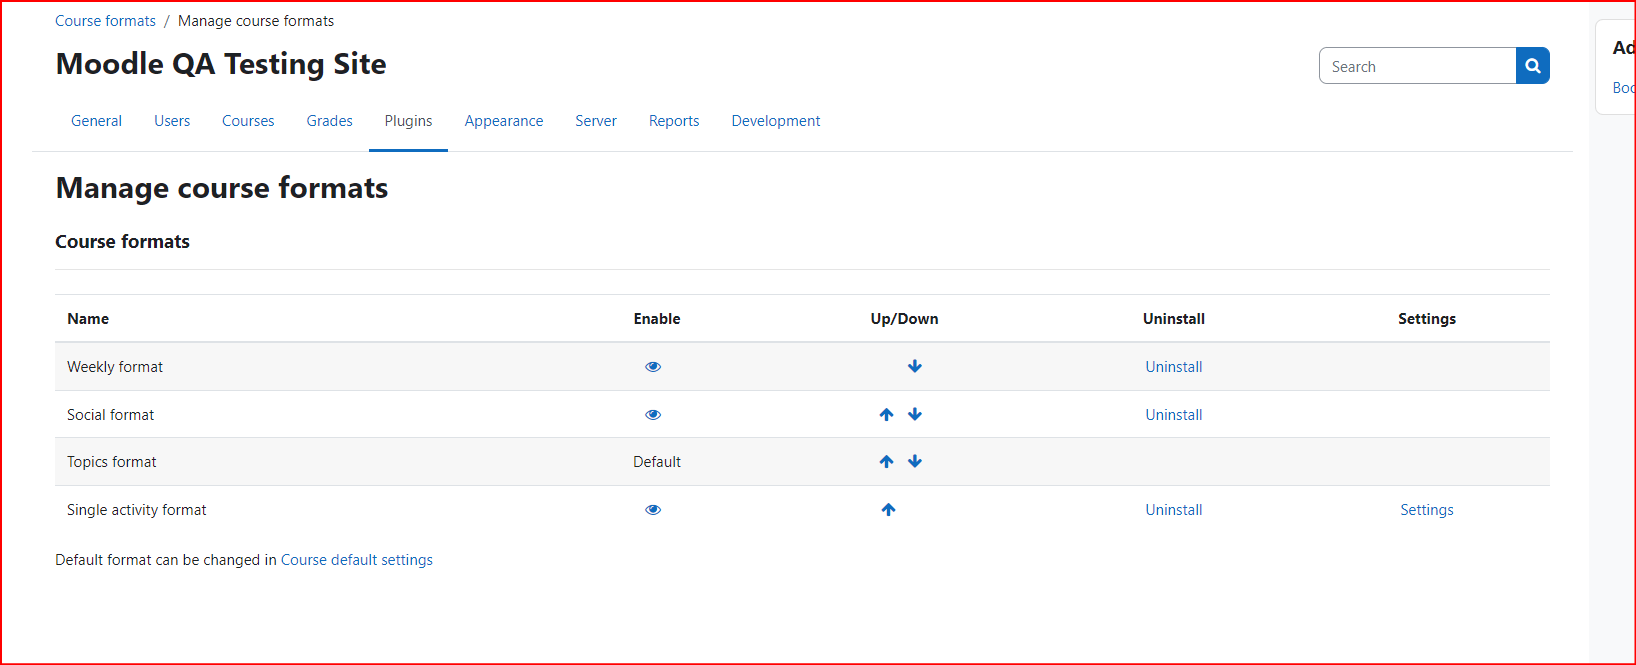This screenshot has height=665, width=1636.
Task: Click the Enable column header
Action: (x=657, y=319)
